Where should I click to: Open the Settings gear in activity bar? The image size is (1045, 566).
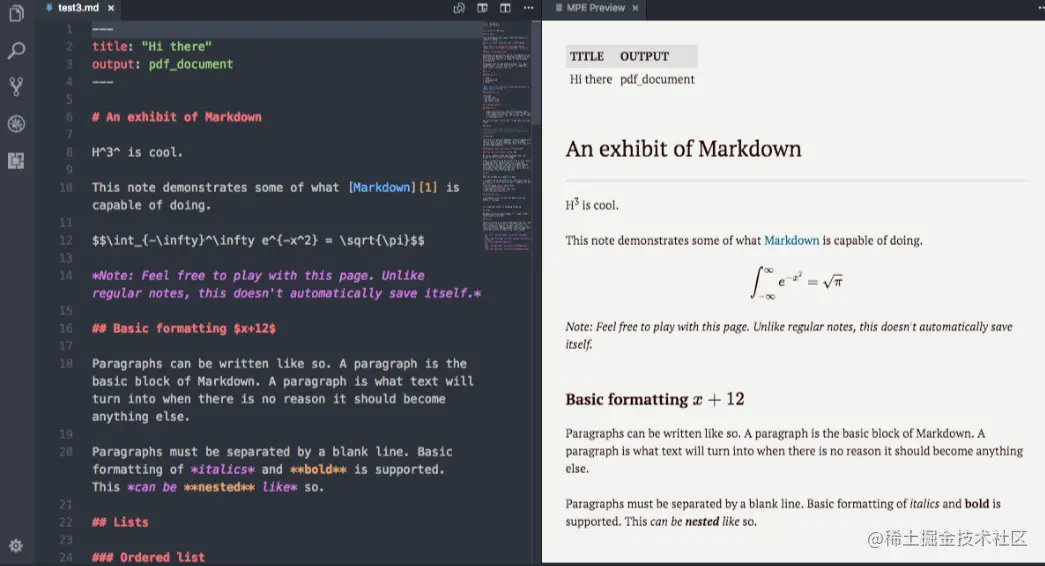pos(16,546)
